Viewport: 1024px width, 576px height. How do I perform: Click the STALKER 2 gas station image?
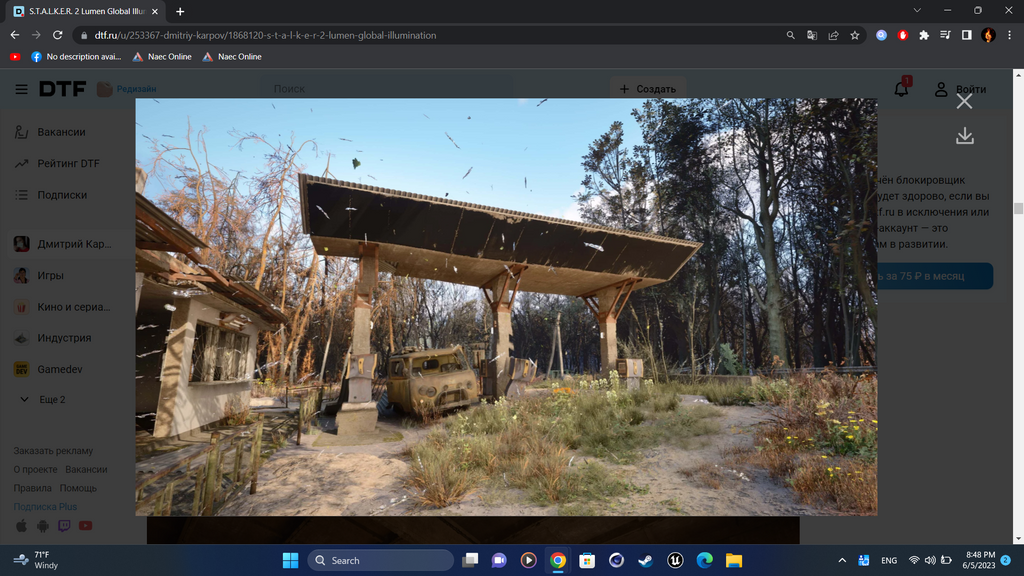[x=506, y=307]
